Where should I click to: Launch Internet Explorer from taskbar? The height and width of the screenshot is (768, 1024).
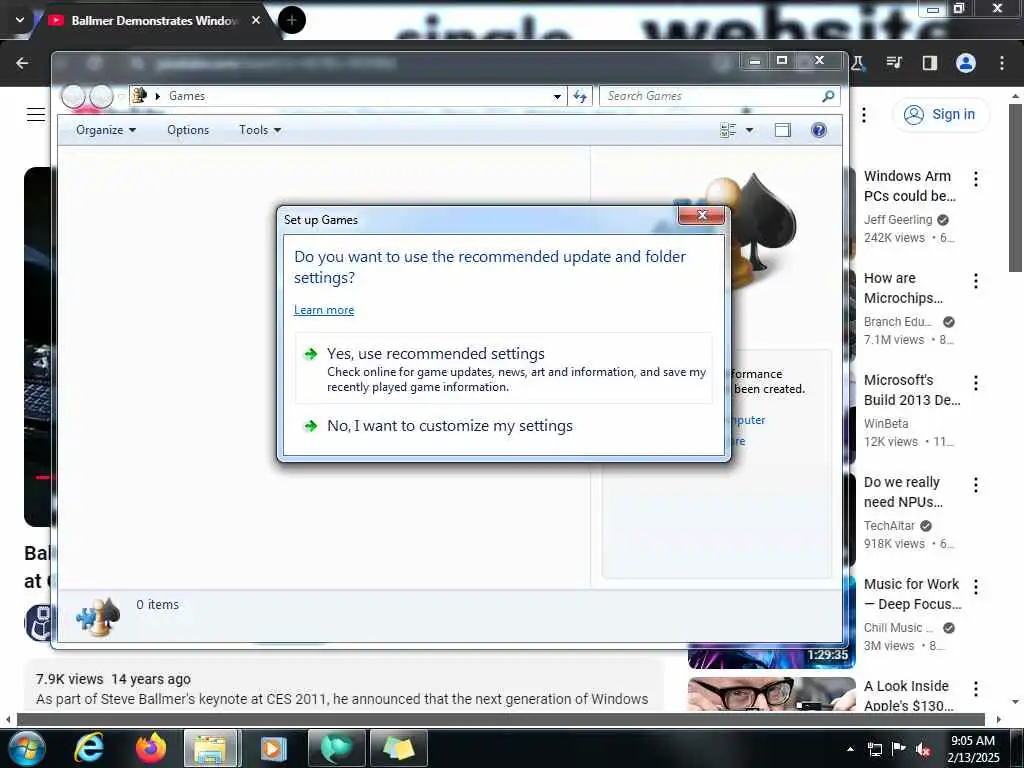pos(89,748)
